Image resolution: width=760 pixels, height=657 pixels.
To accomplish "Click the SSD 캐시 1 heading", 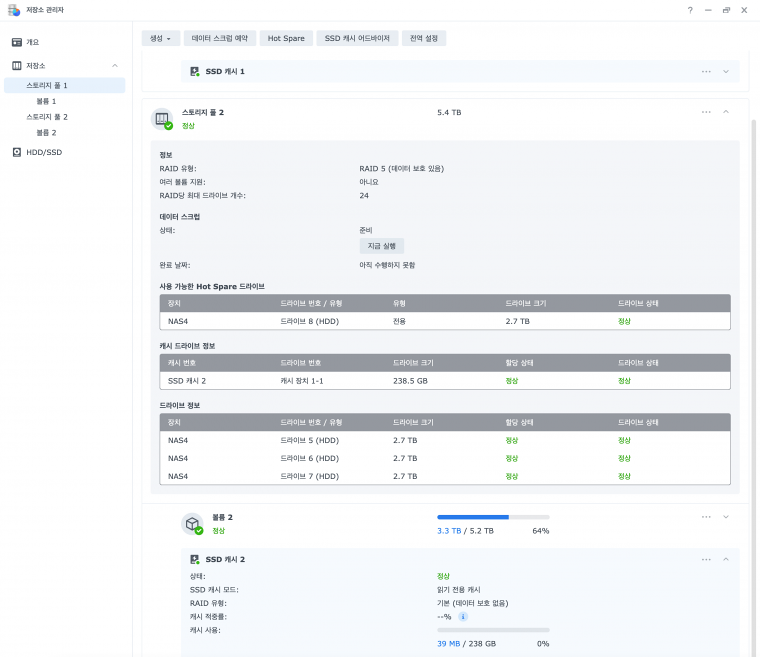I will [225, 72].
